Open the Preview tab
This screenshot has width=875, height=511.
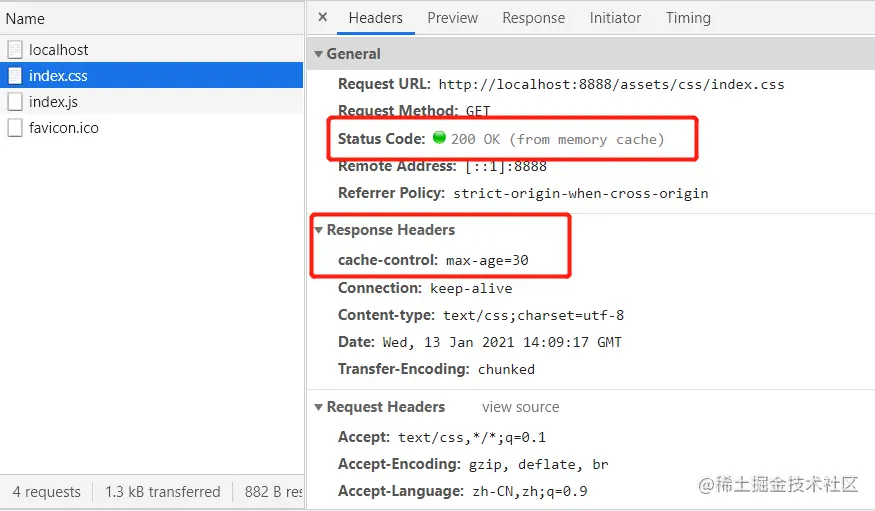coord(453,18)
